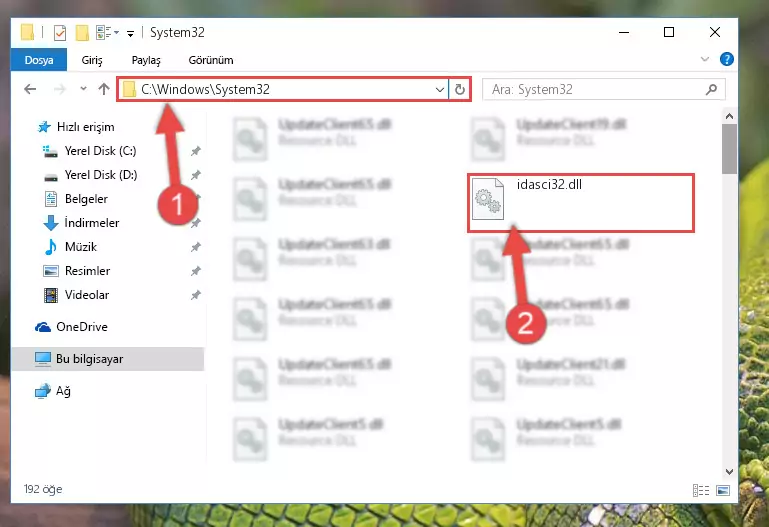Select the idasci32.dll file
Screen dimensions: 769x527
tap(581, 202)
